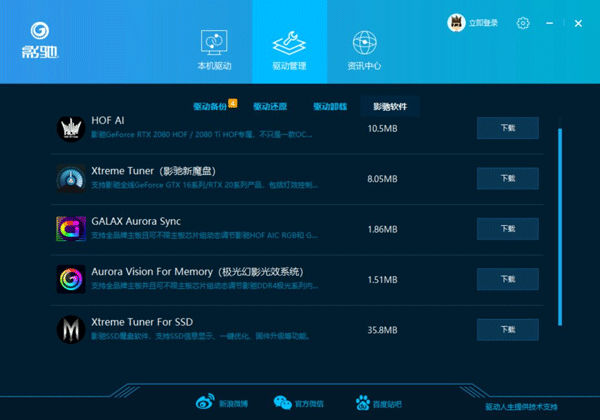Click the 1.51MB size value
600x420 pixels.
[382, 280]
